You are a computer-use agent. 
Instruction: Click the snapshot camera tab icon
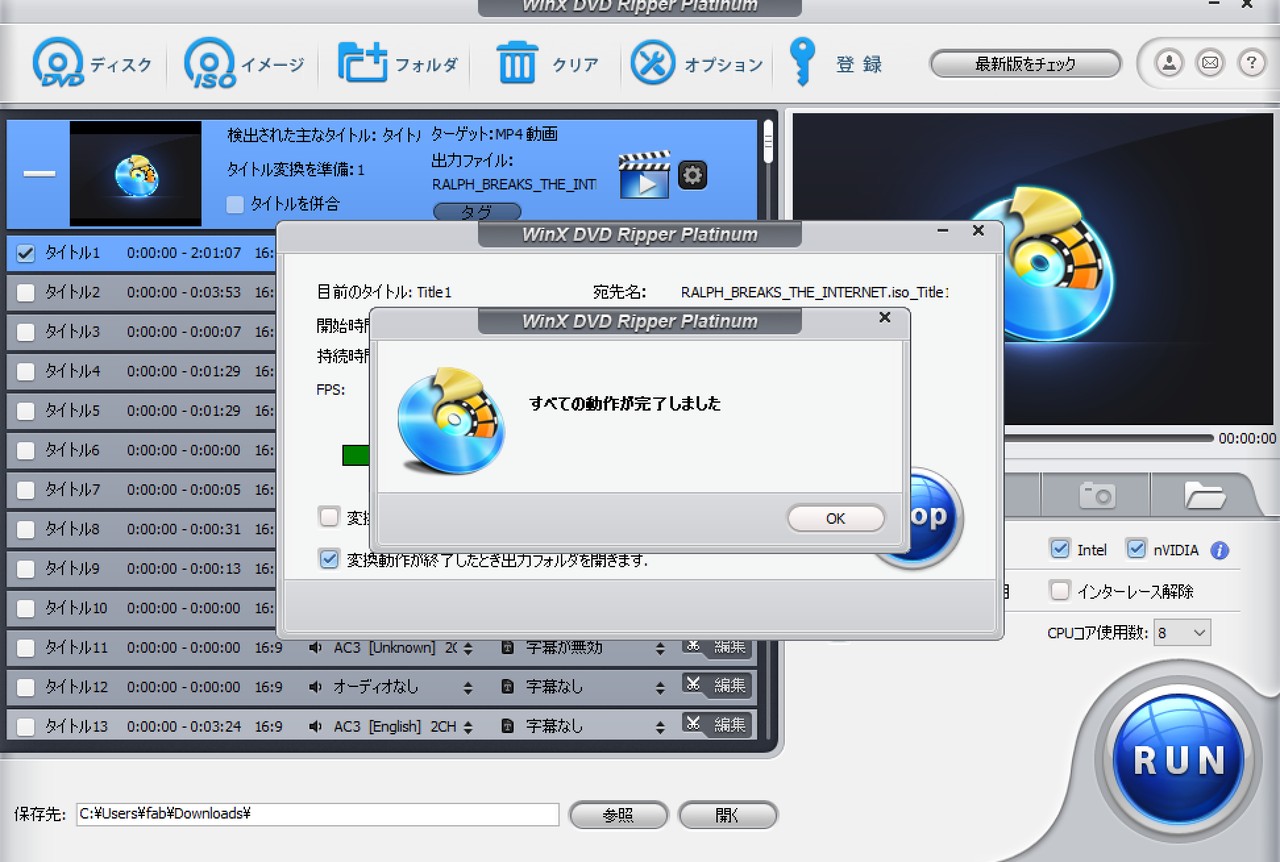pos(1097,494)
